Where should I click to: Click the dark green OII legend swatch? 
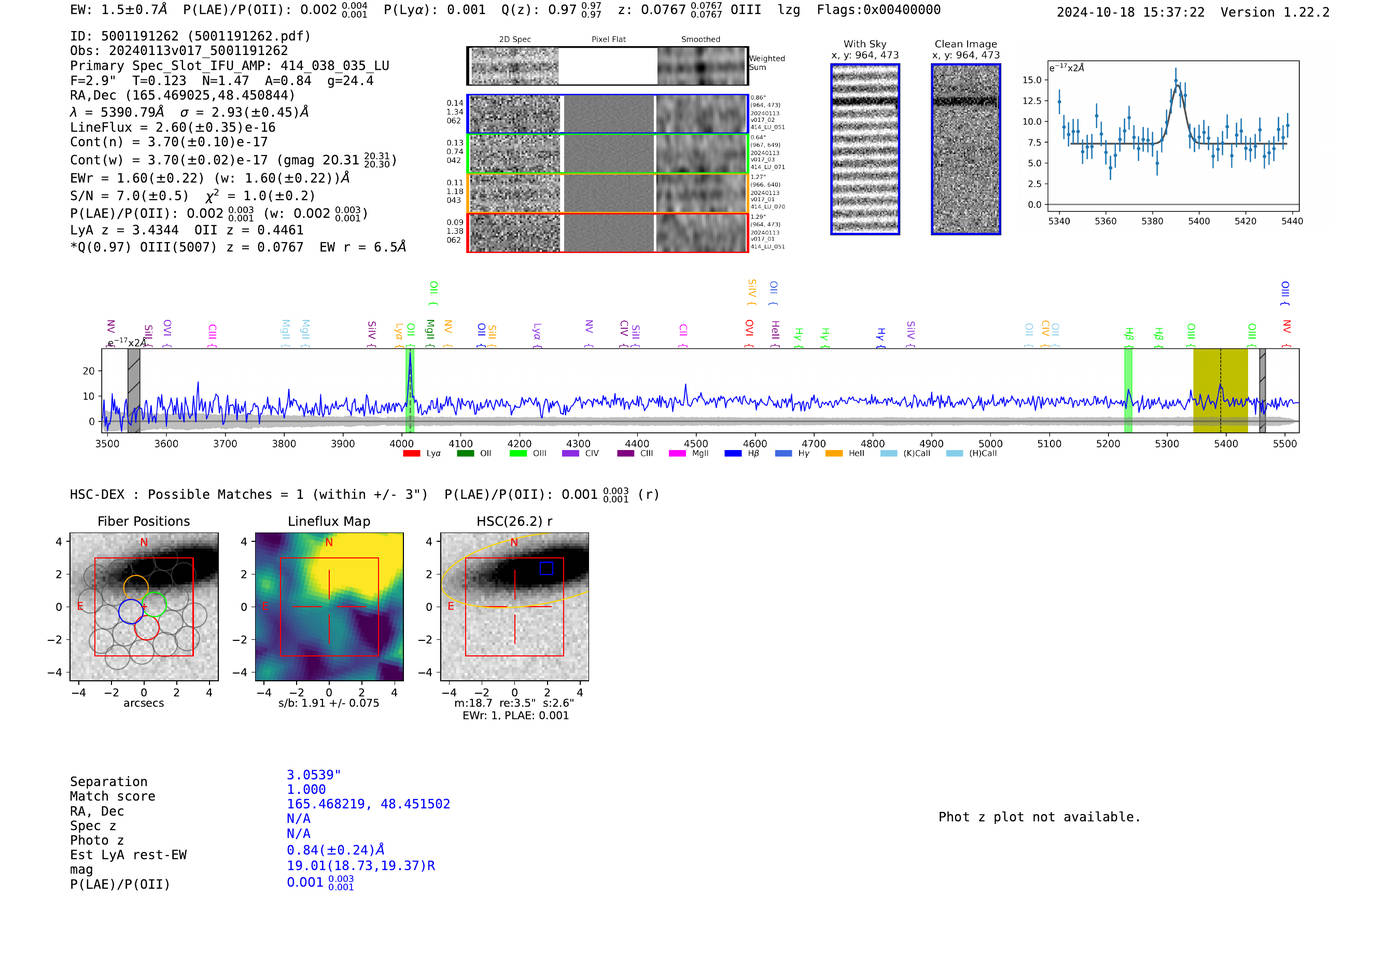(x=465, y=454)
